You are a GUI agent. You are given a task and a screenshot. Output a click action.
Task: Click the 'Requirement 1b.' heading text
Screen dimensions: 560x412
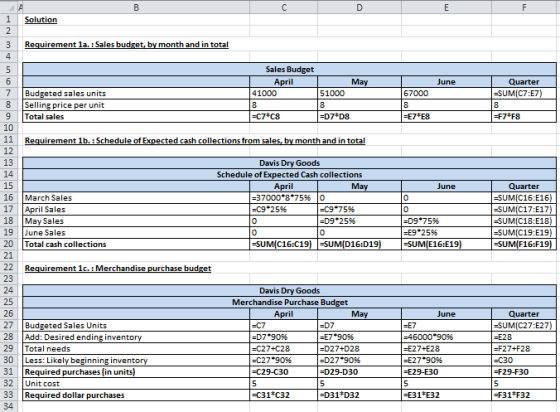(195, 141)
